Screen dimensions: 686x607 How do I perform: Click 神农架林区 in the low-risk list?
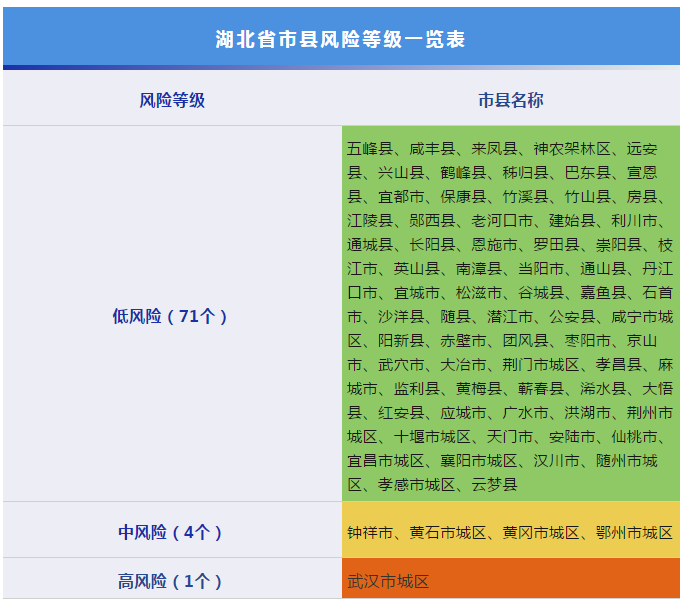point(572,149)
